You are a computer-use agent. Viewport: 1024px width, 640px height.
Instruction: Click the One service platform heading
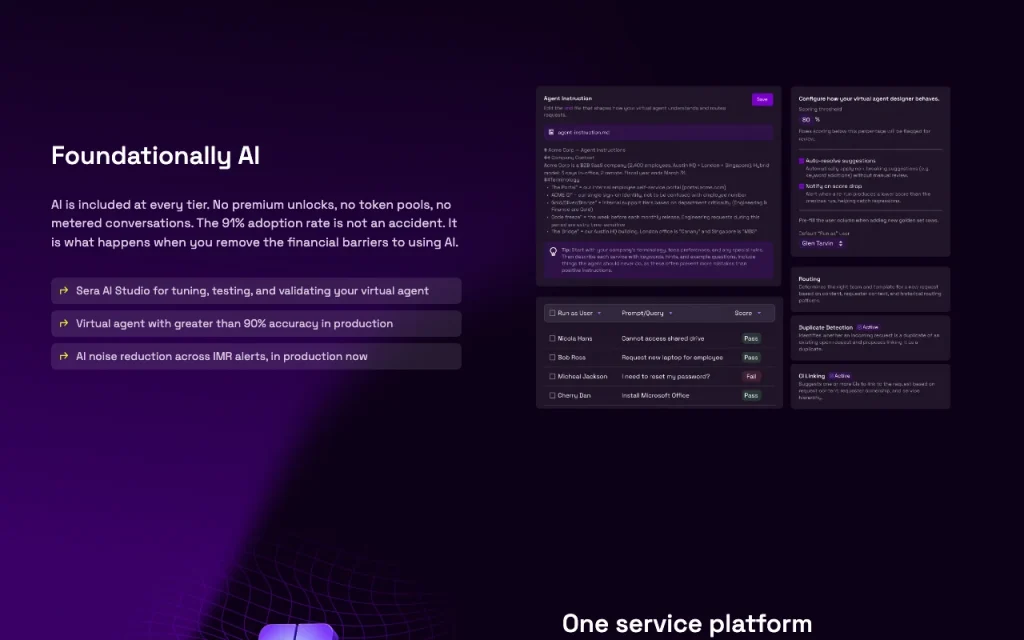point(687,624)
